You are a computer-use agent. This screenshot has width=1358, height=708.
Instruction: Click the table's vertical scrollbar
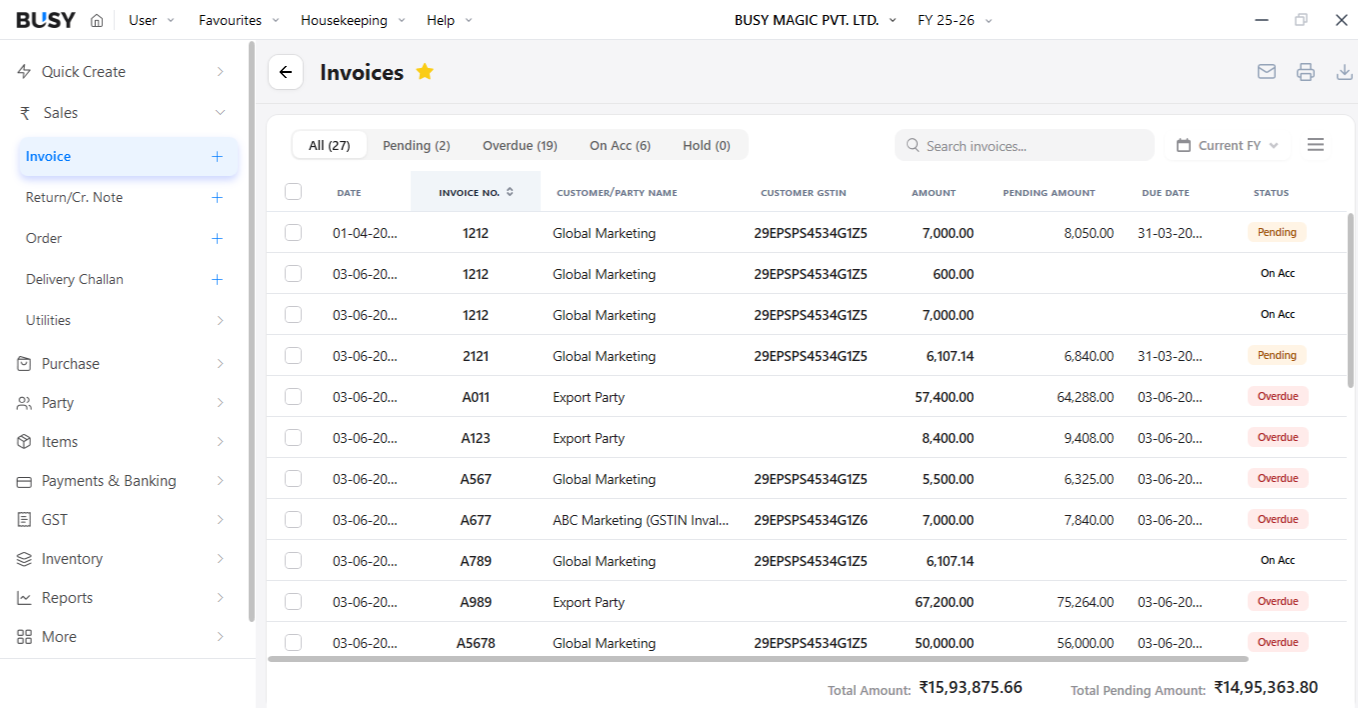click(1351, 299)
